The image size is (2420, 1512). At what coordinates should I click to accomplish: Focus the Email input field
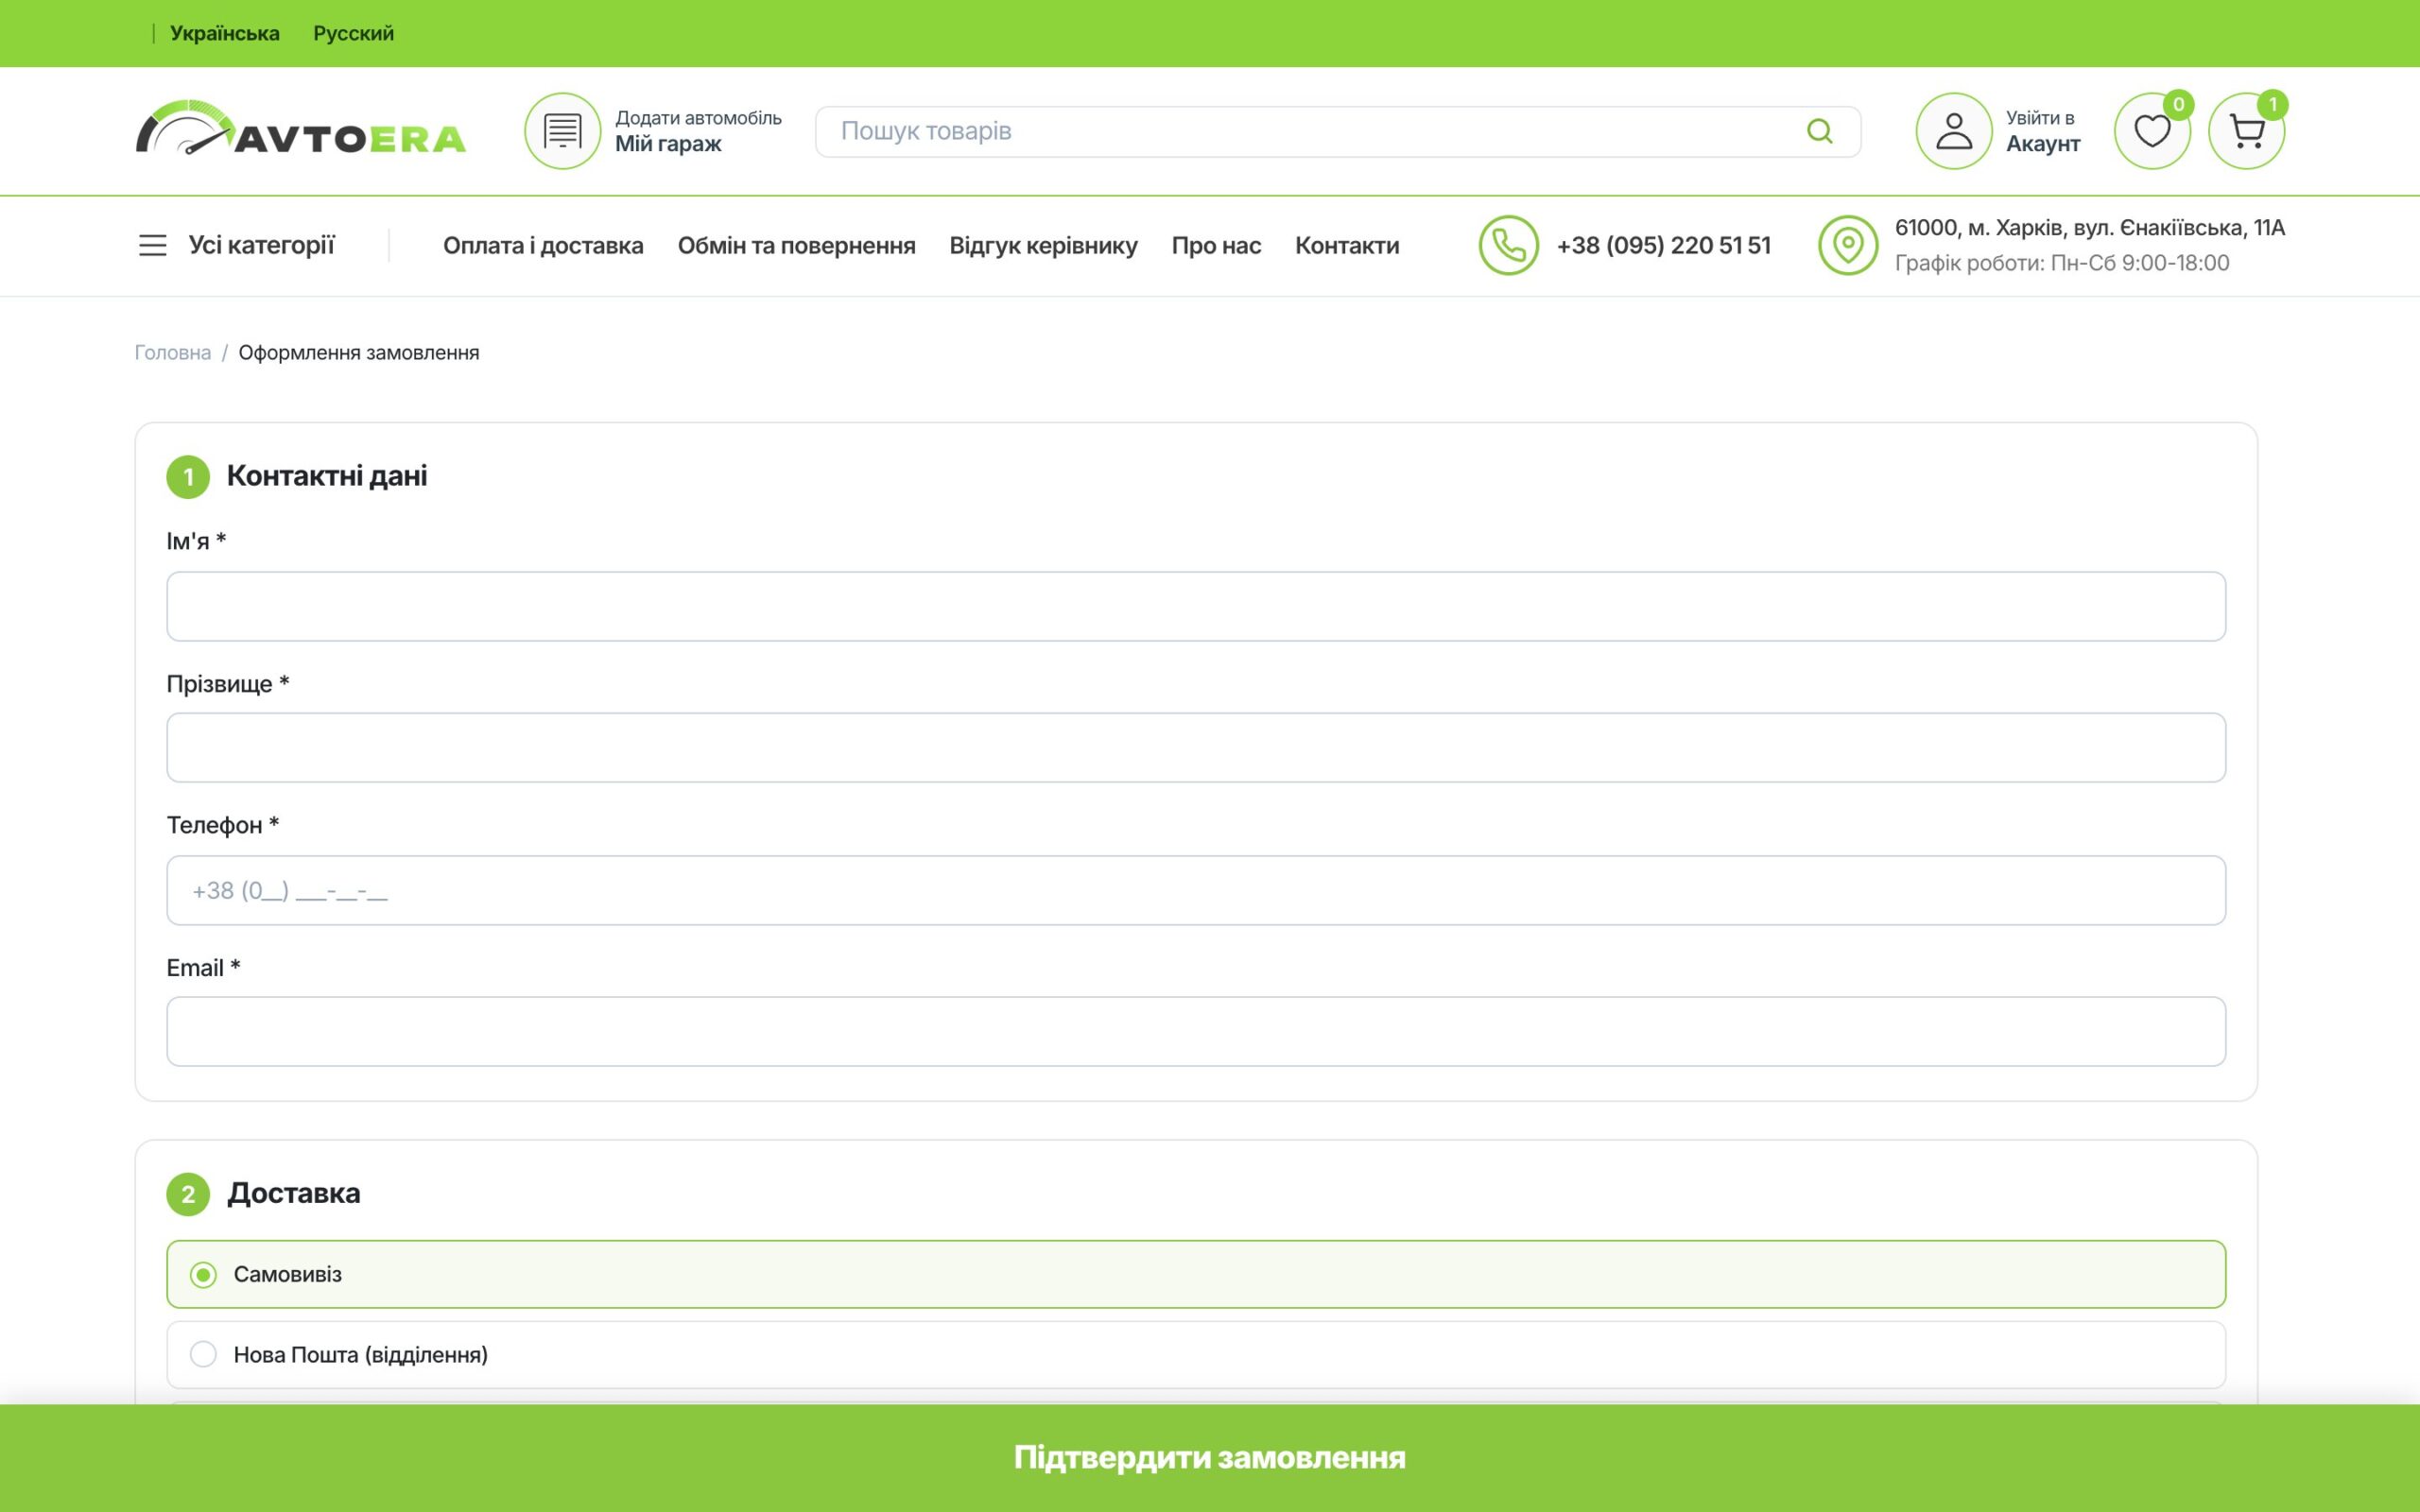pos(1196,1031)
